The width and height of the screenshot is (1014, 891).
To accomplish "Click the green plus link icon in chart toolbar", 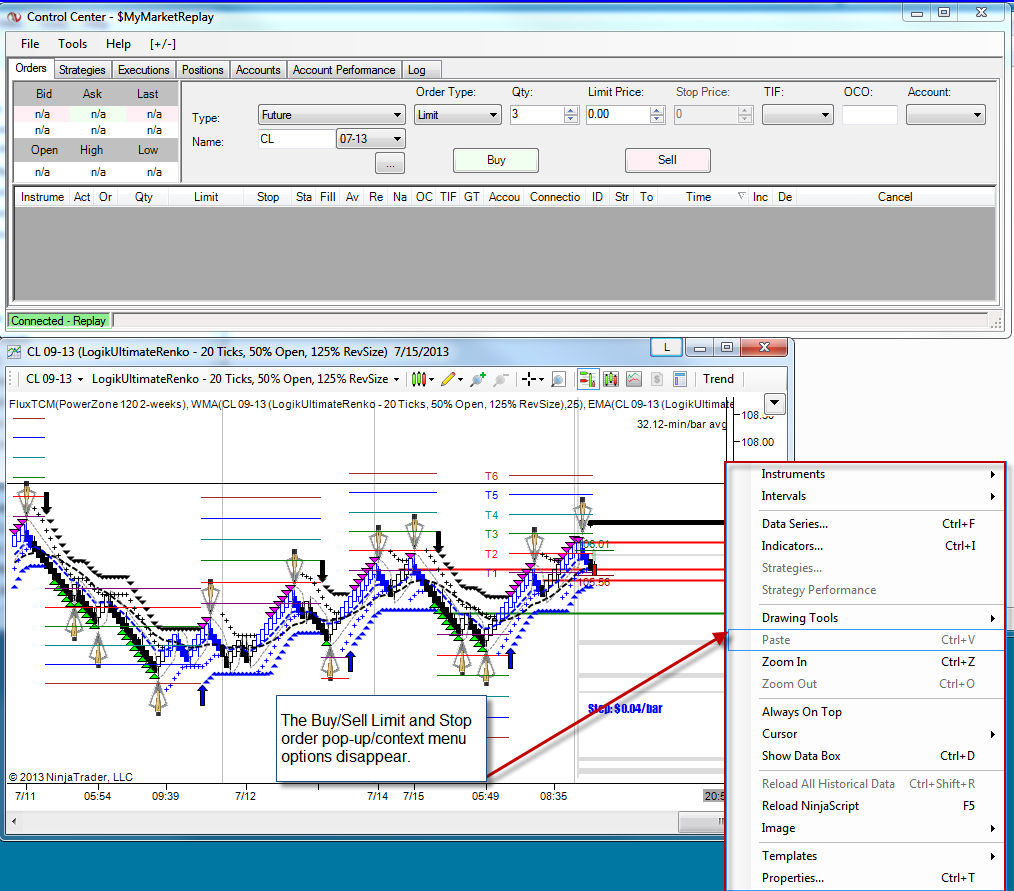I will [x=477, y=379].
